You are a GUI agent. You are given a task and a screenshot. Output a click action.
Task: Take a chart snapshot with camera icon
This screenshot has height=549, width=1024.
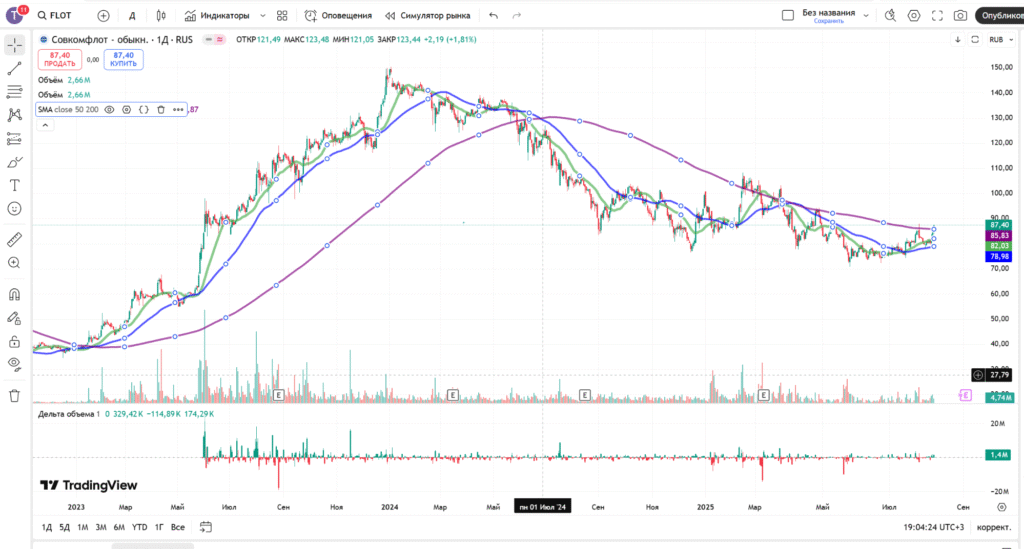click(x=960, y=15)
